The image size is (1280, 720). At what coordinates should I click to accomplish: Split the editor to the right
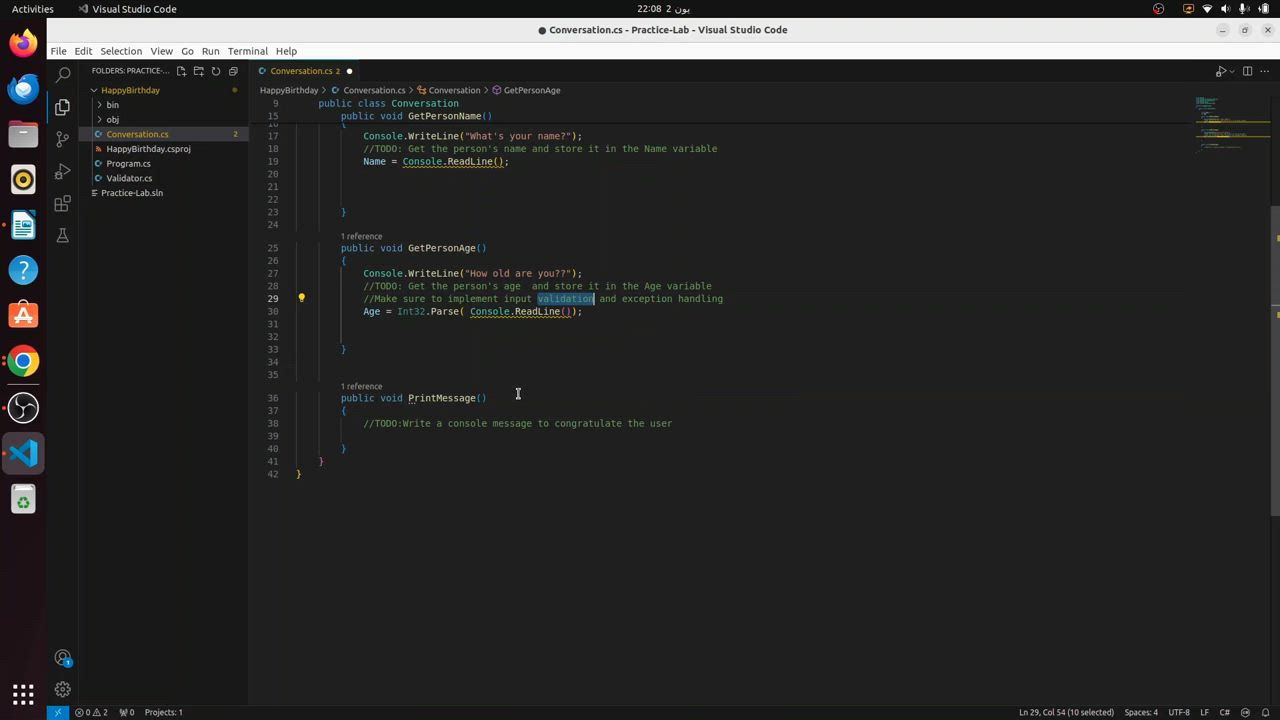coord(1247,71)
